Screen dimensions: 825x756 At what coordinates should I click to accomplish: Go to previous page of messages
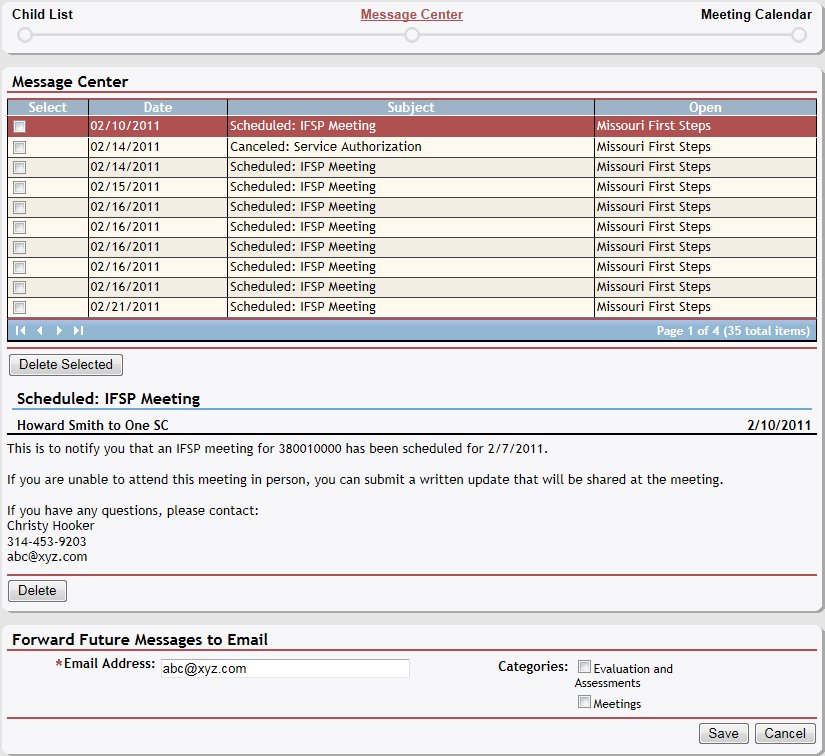pyautogui.click(x=40, y=330)
